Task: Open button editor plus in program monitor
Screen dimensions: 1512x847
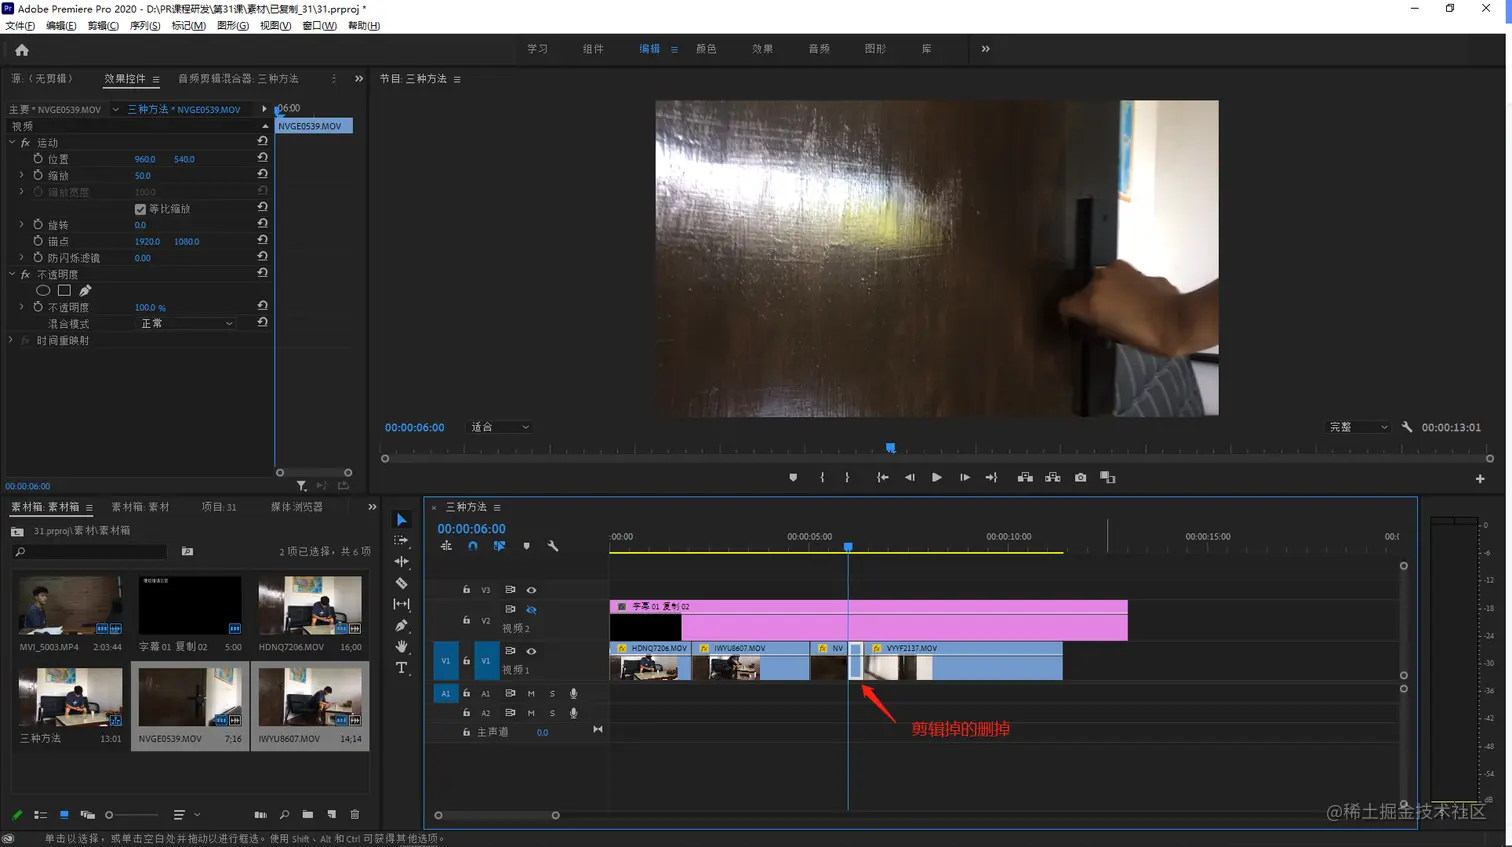Action: click(x=1480, y=479)
